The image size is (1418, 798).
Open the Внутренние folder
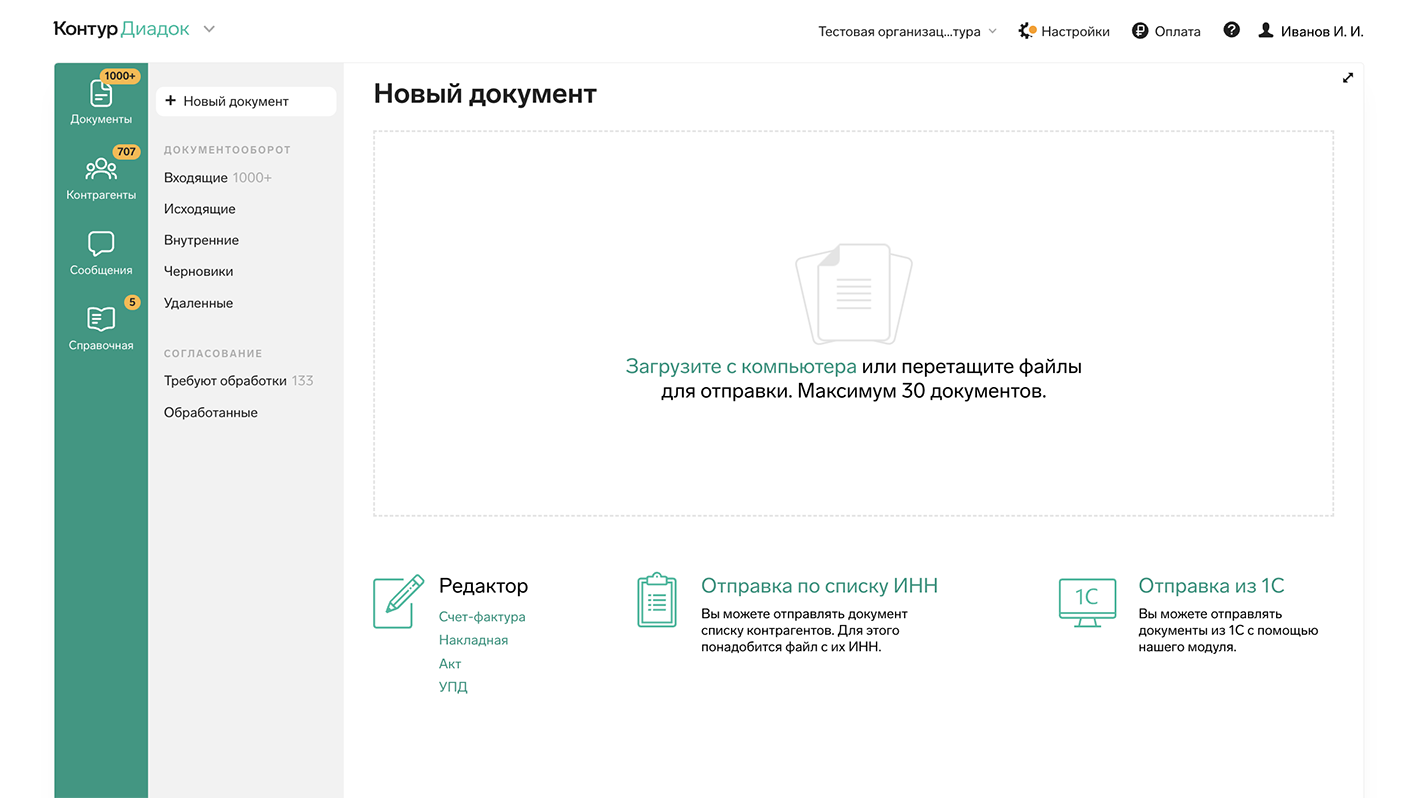(201, 240)
